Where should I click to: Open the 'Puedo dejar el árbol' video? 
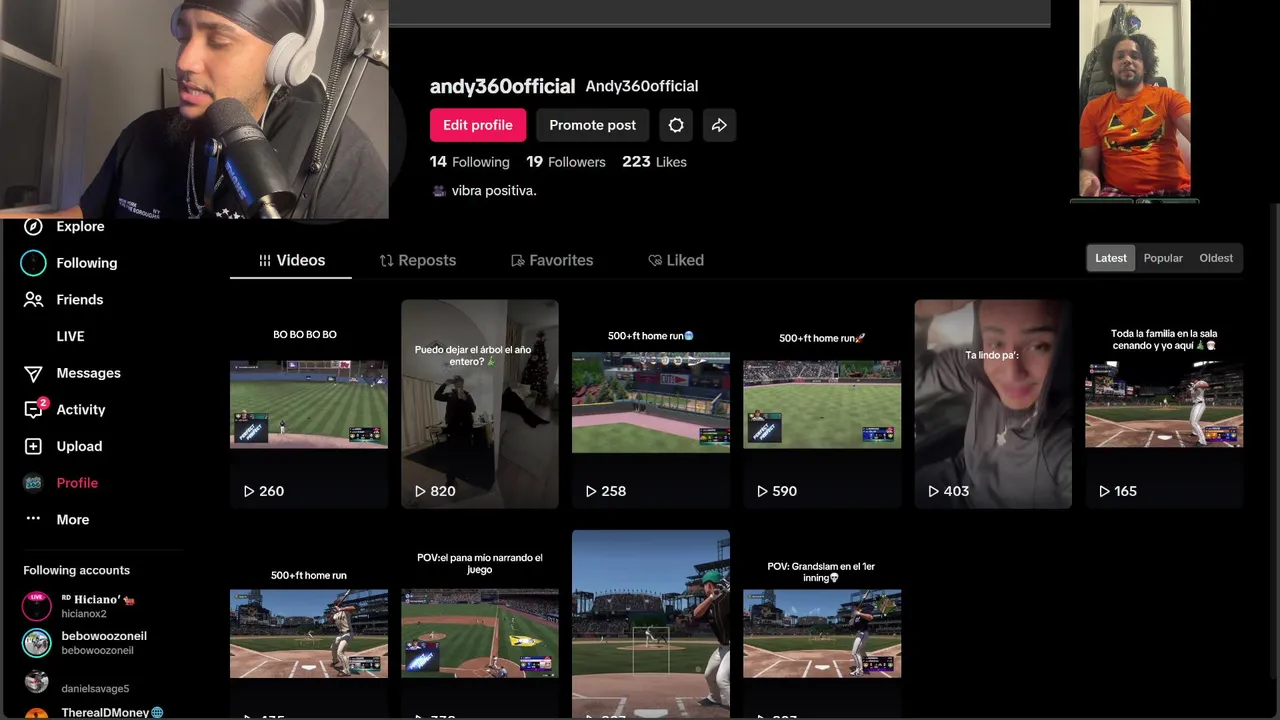click(480, 404)
